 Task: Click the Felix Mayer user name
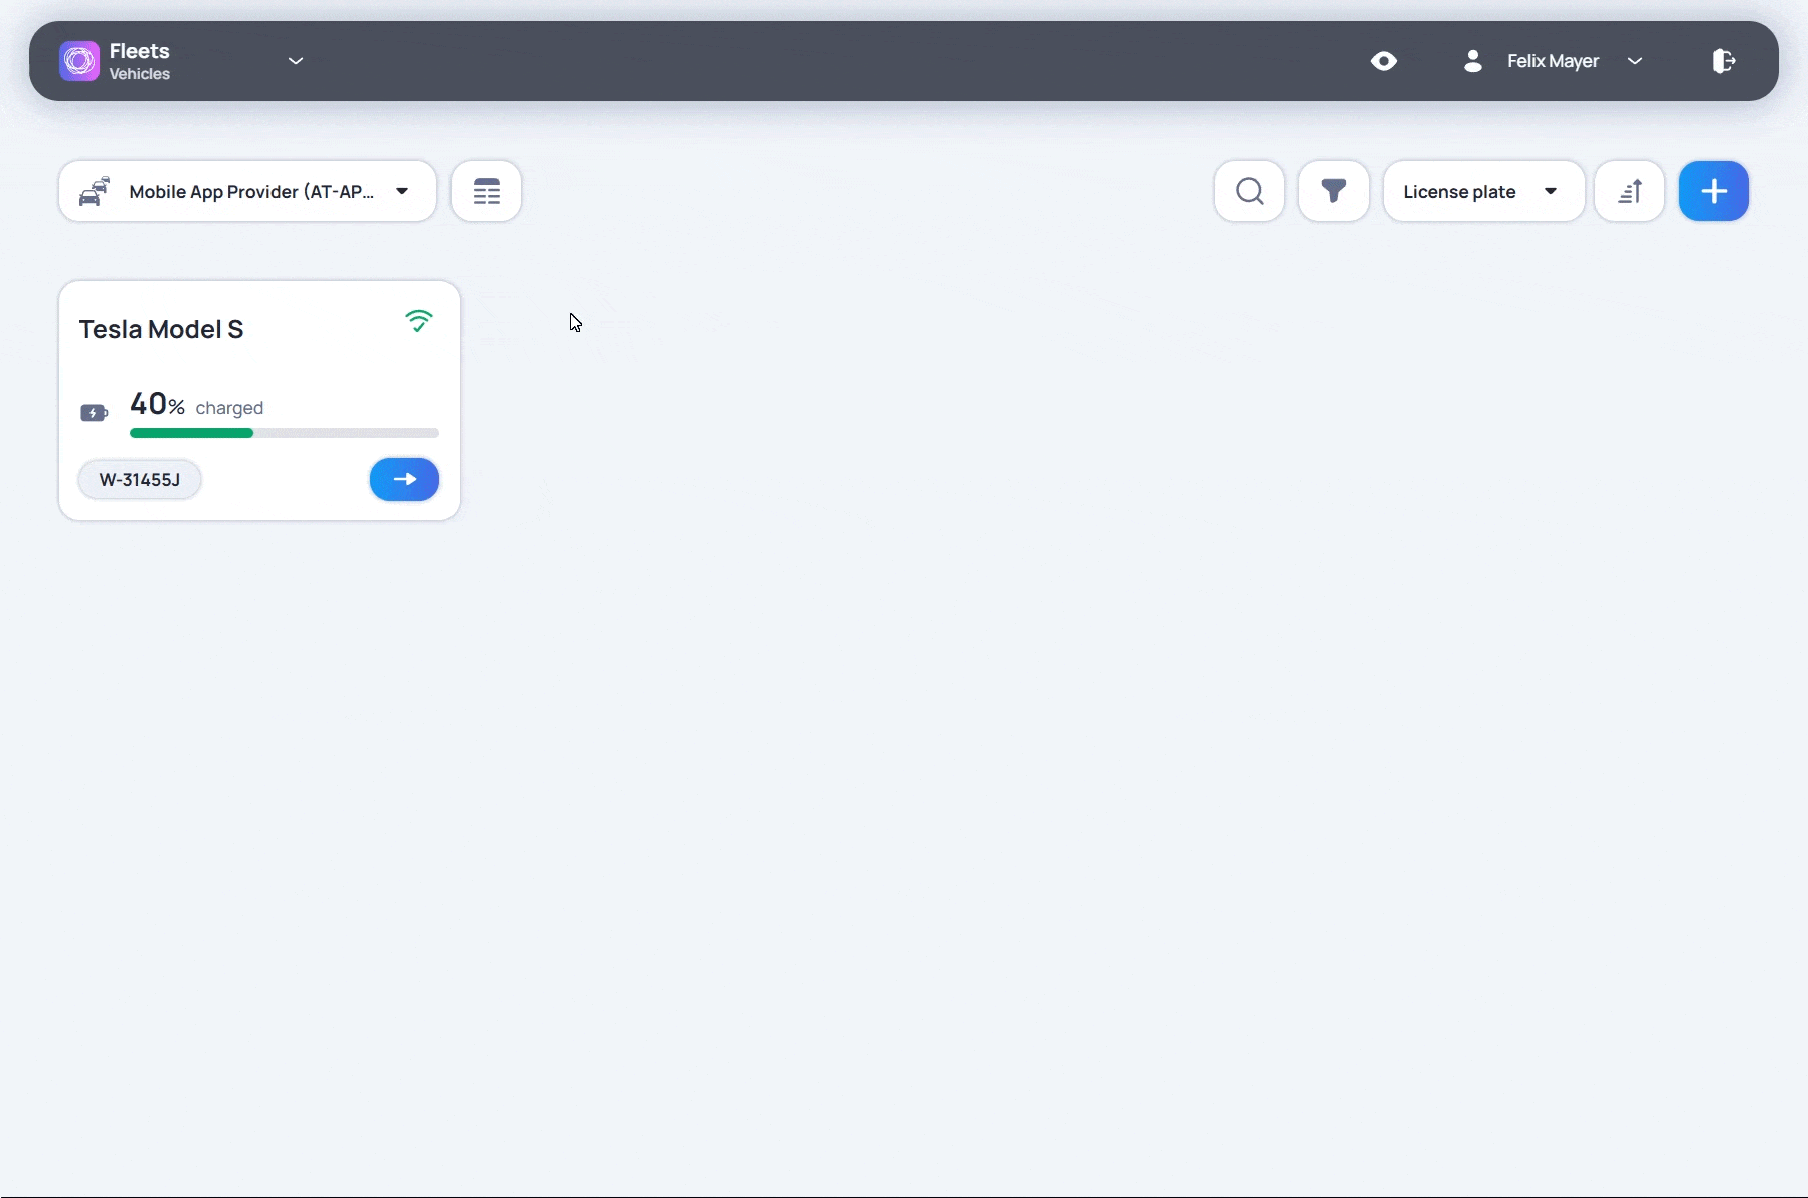pos(1553,61)
